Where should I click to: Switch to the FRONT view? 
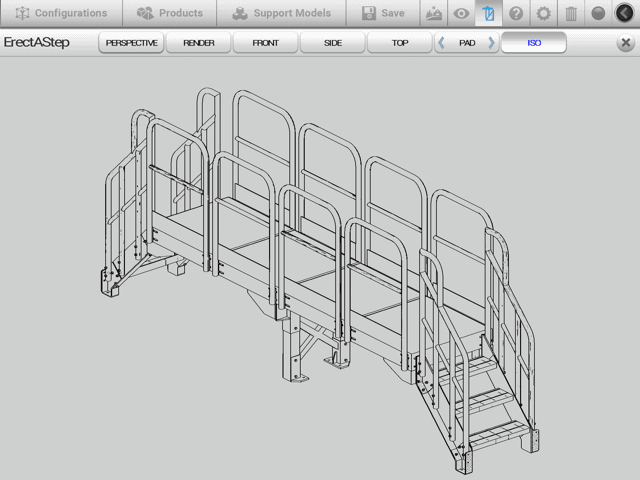coord(266,43)
